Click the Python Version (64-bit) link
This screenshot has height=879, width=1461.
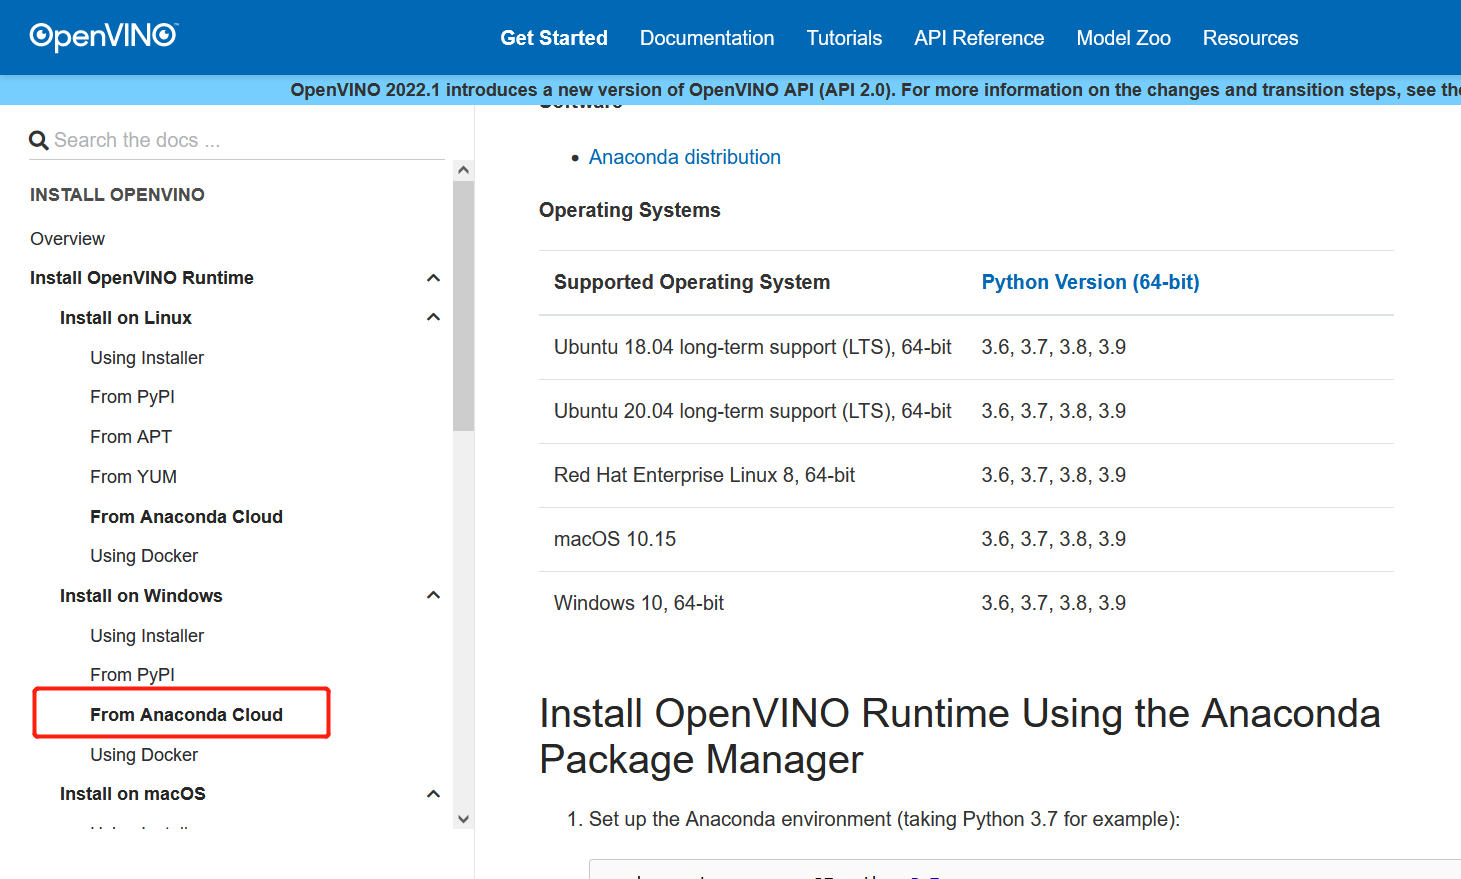click(x=1089, y=282)
